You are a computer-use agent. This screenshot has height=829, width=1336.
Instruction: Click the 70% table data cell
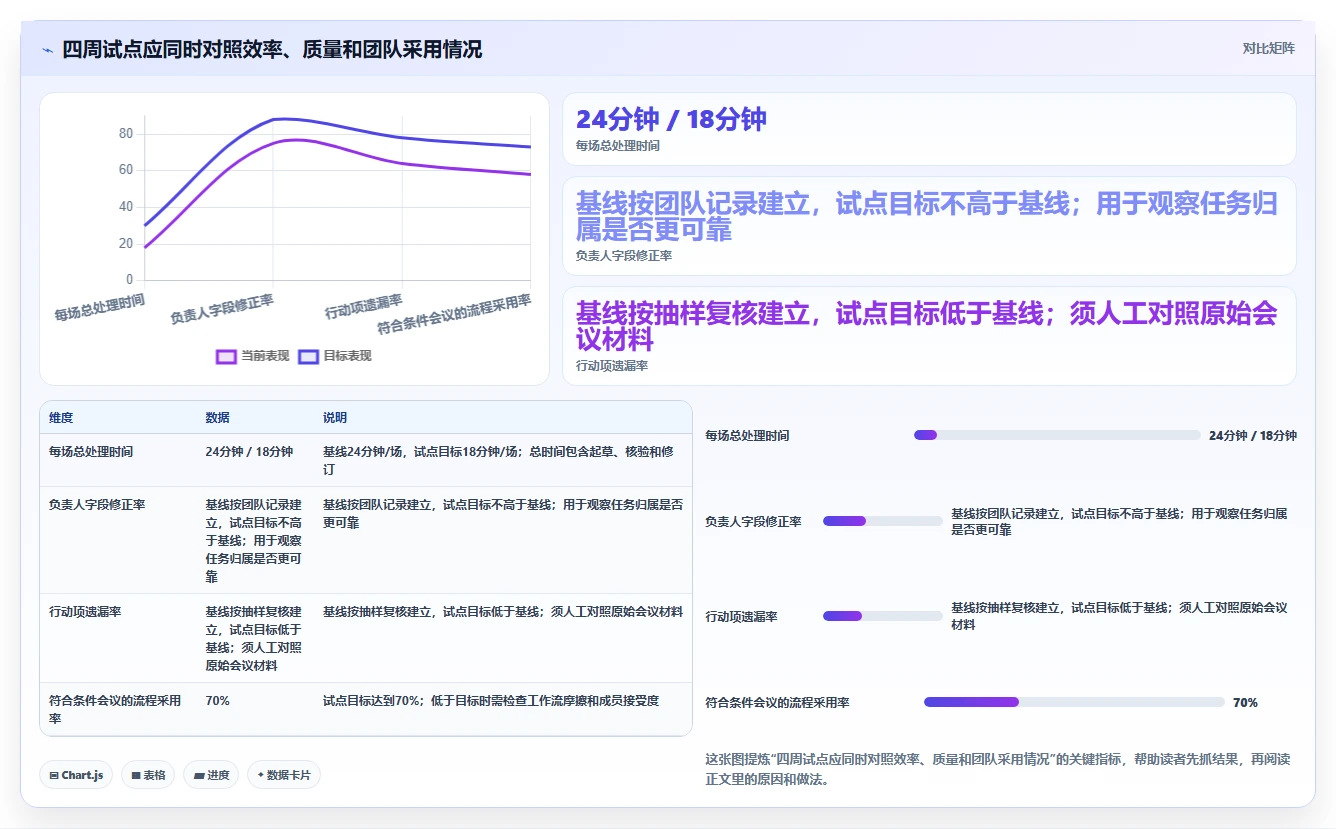(x=217, y=701)
